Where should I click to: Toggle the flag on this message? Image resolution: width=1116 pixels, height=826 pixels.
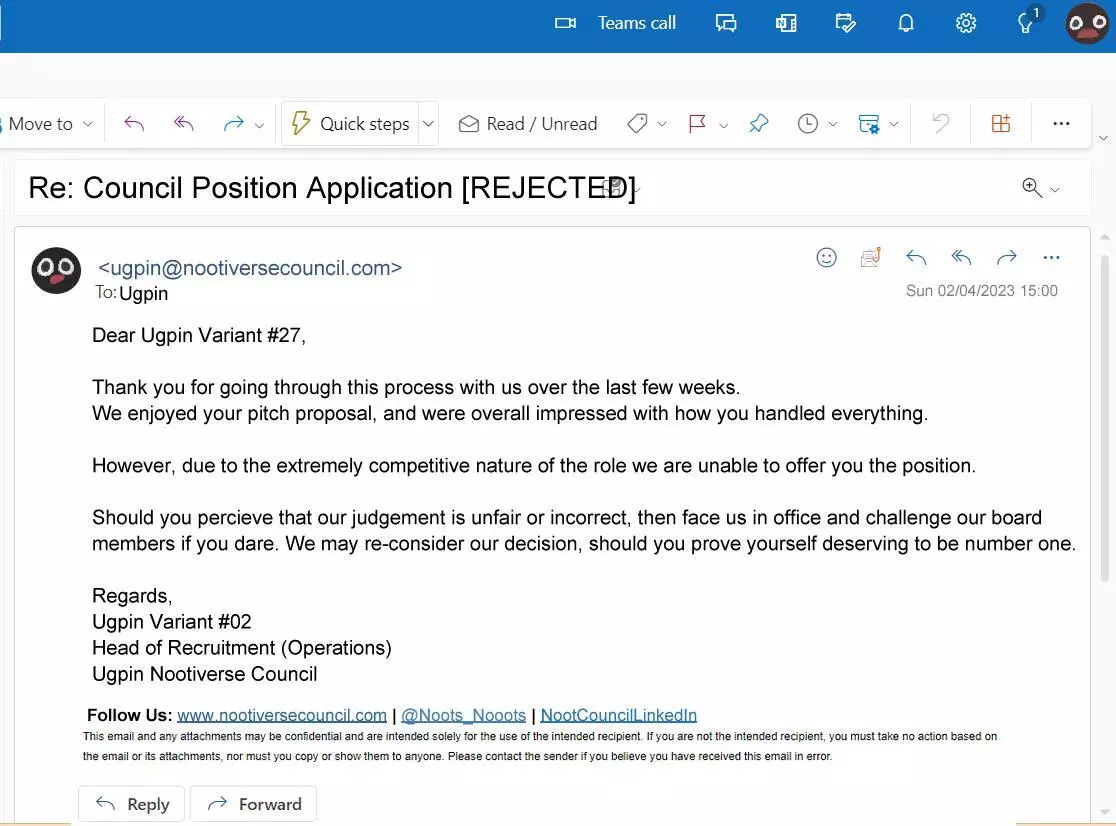click(x=698, y=123)
